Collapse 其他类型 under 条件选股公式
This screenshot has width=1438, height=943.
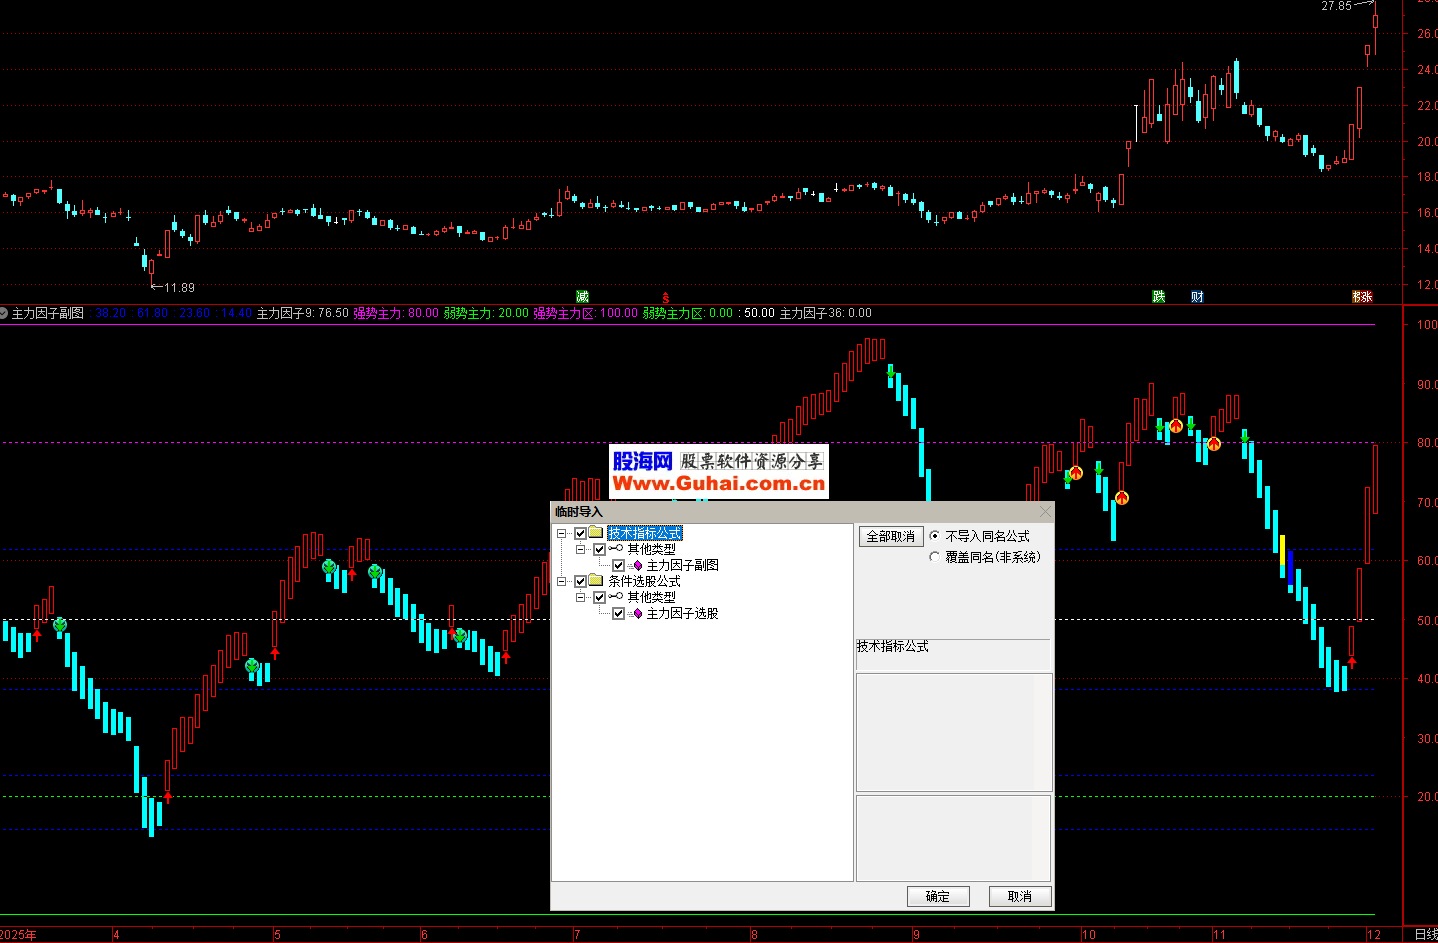(x=581, y=597)
